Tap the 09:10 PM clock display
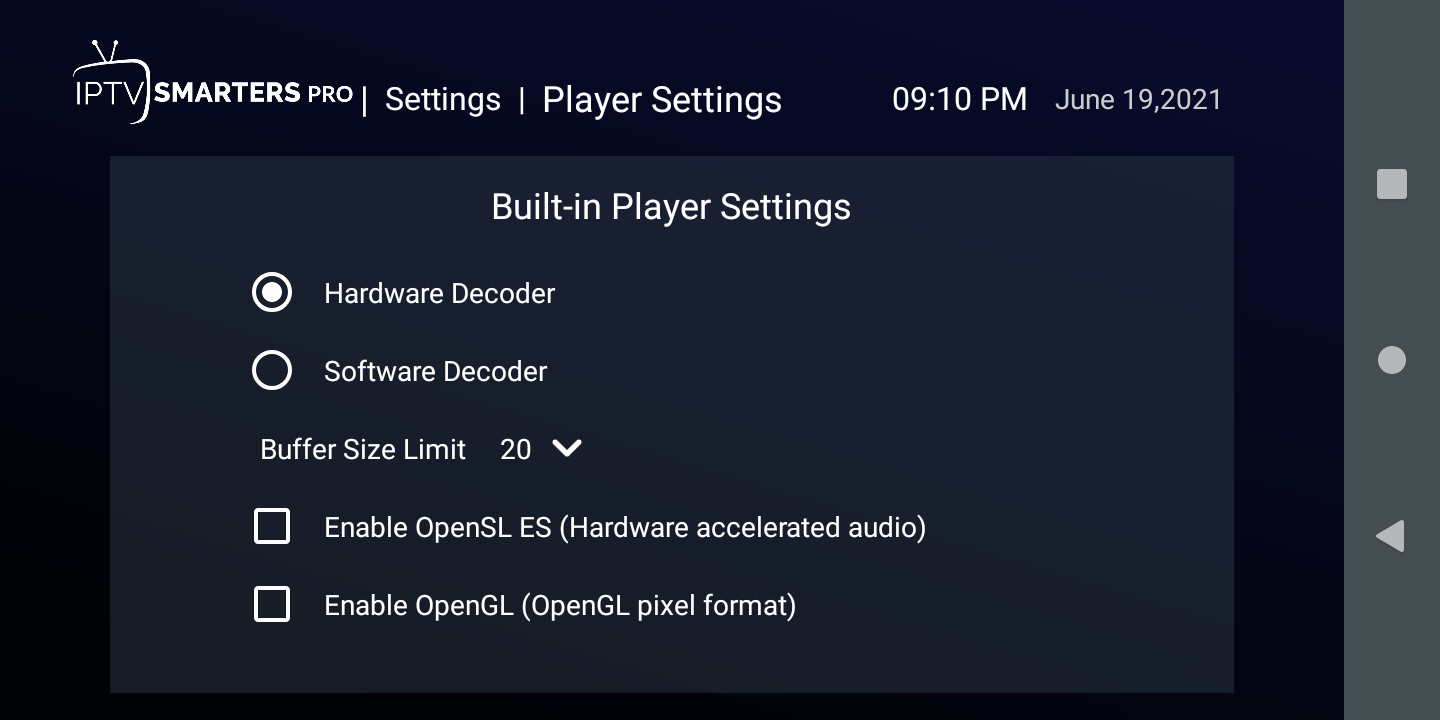1440x720 pixels. tap(959, 99)
